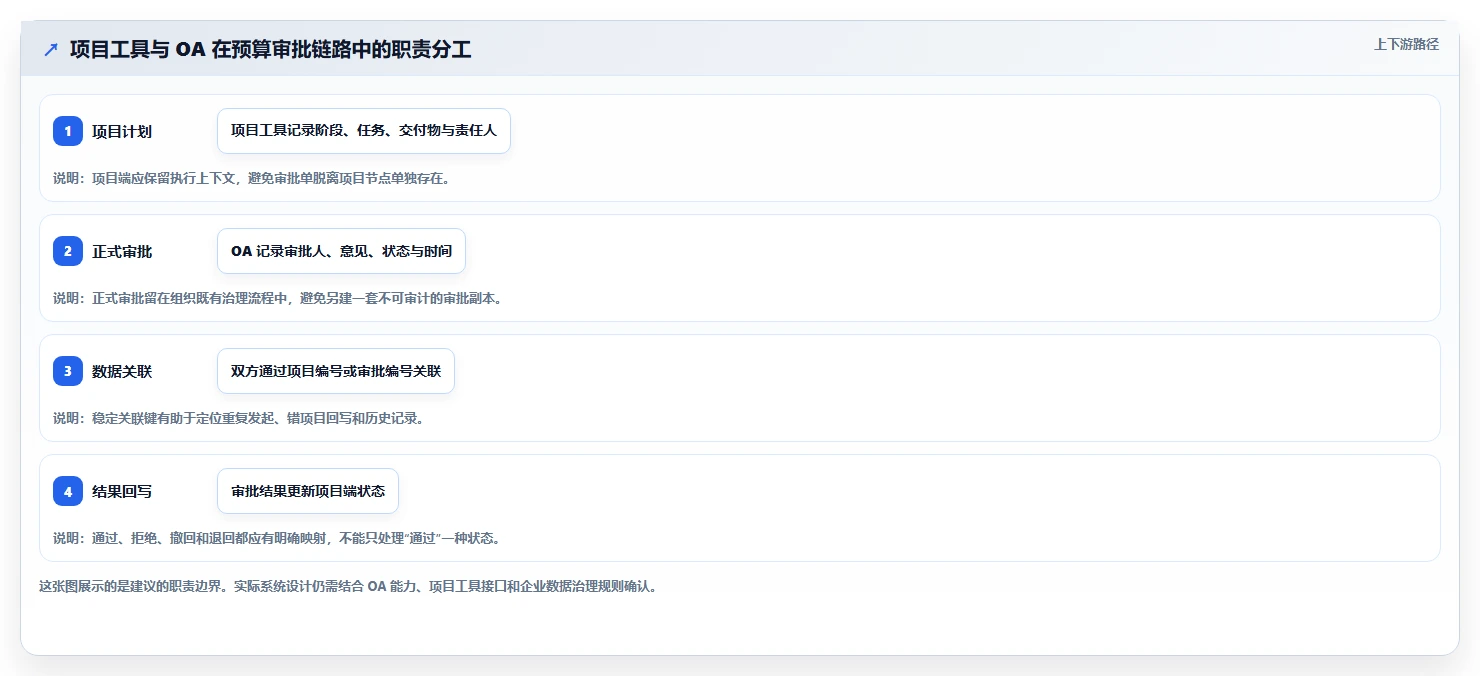This screenshot has width=1480, height=676.
Task: Click the note starting 说明:通过、拒绝、撤回和退回
Action: [x=276, y=538]
